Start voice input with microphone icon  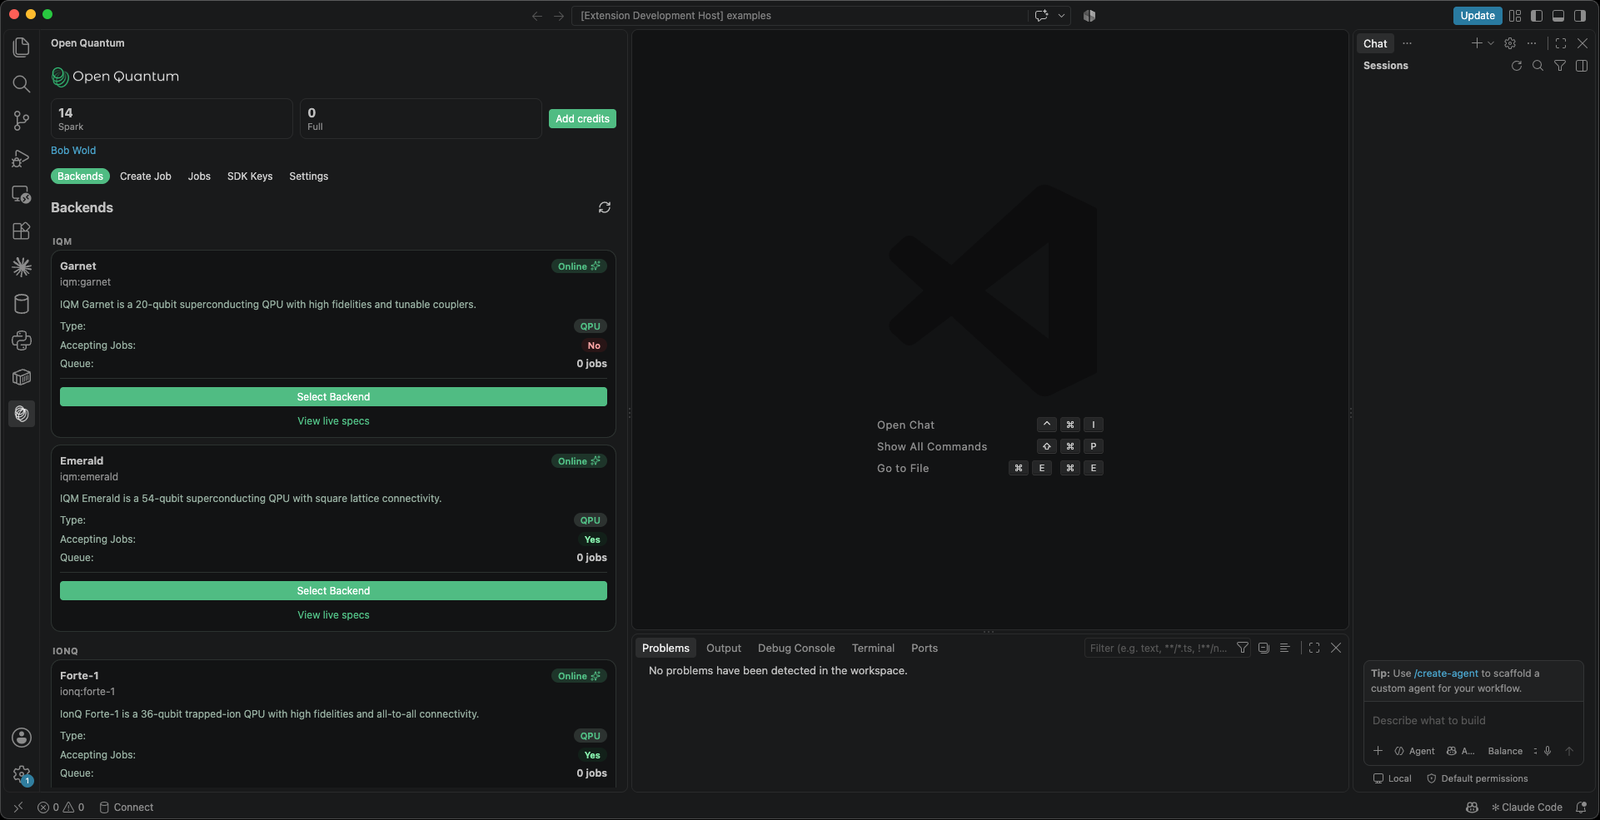1547,751
